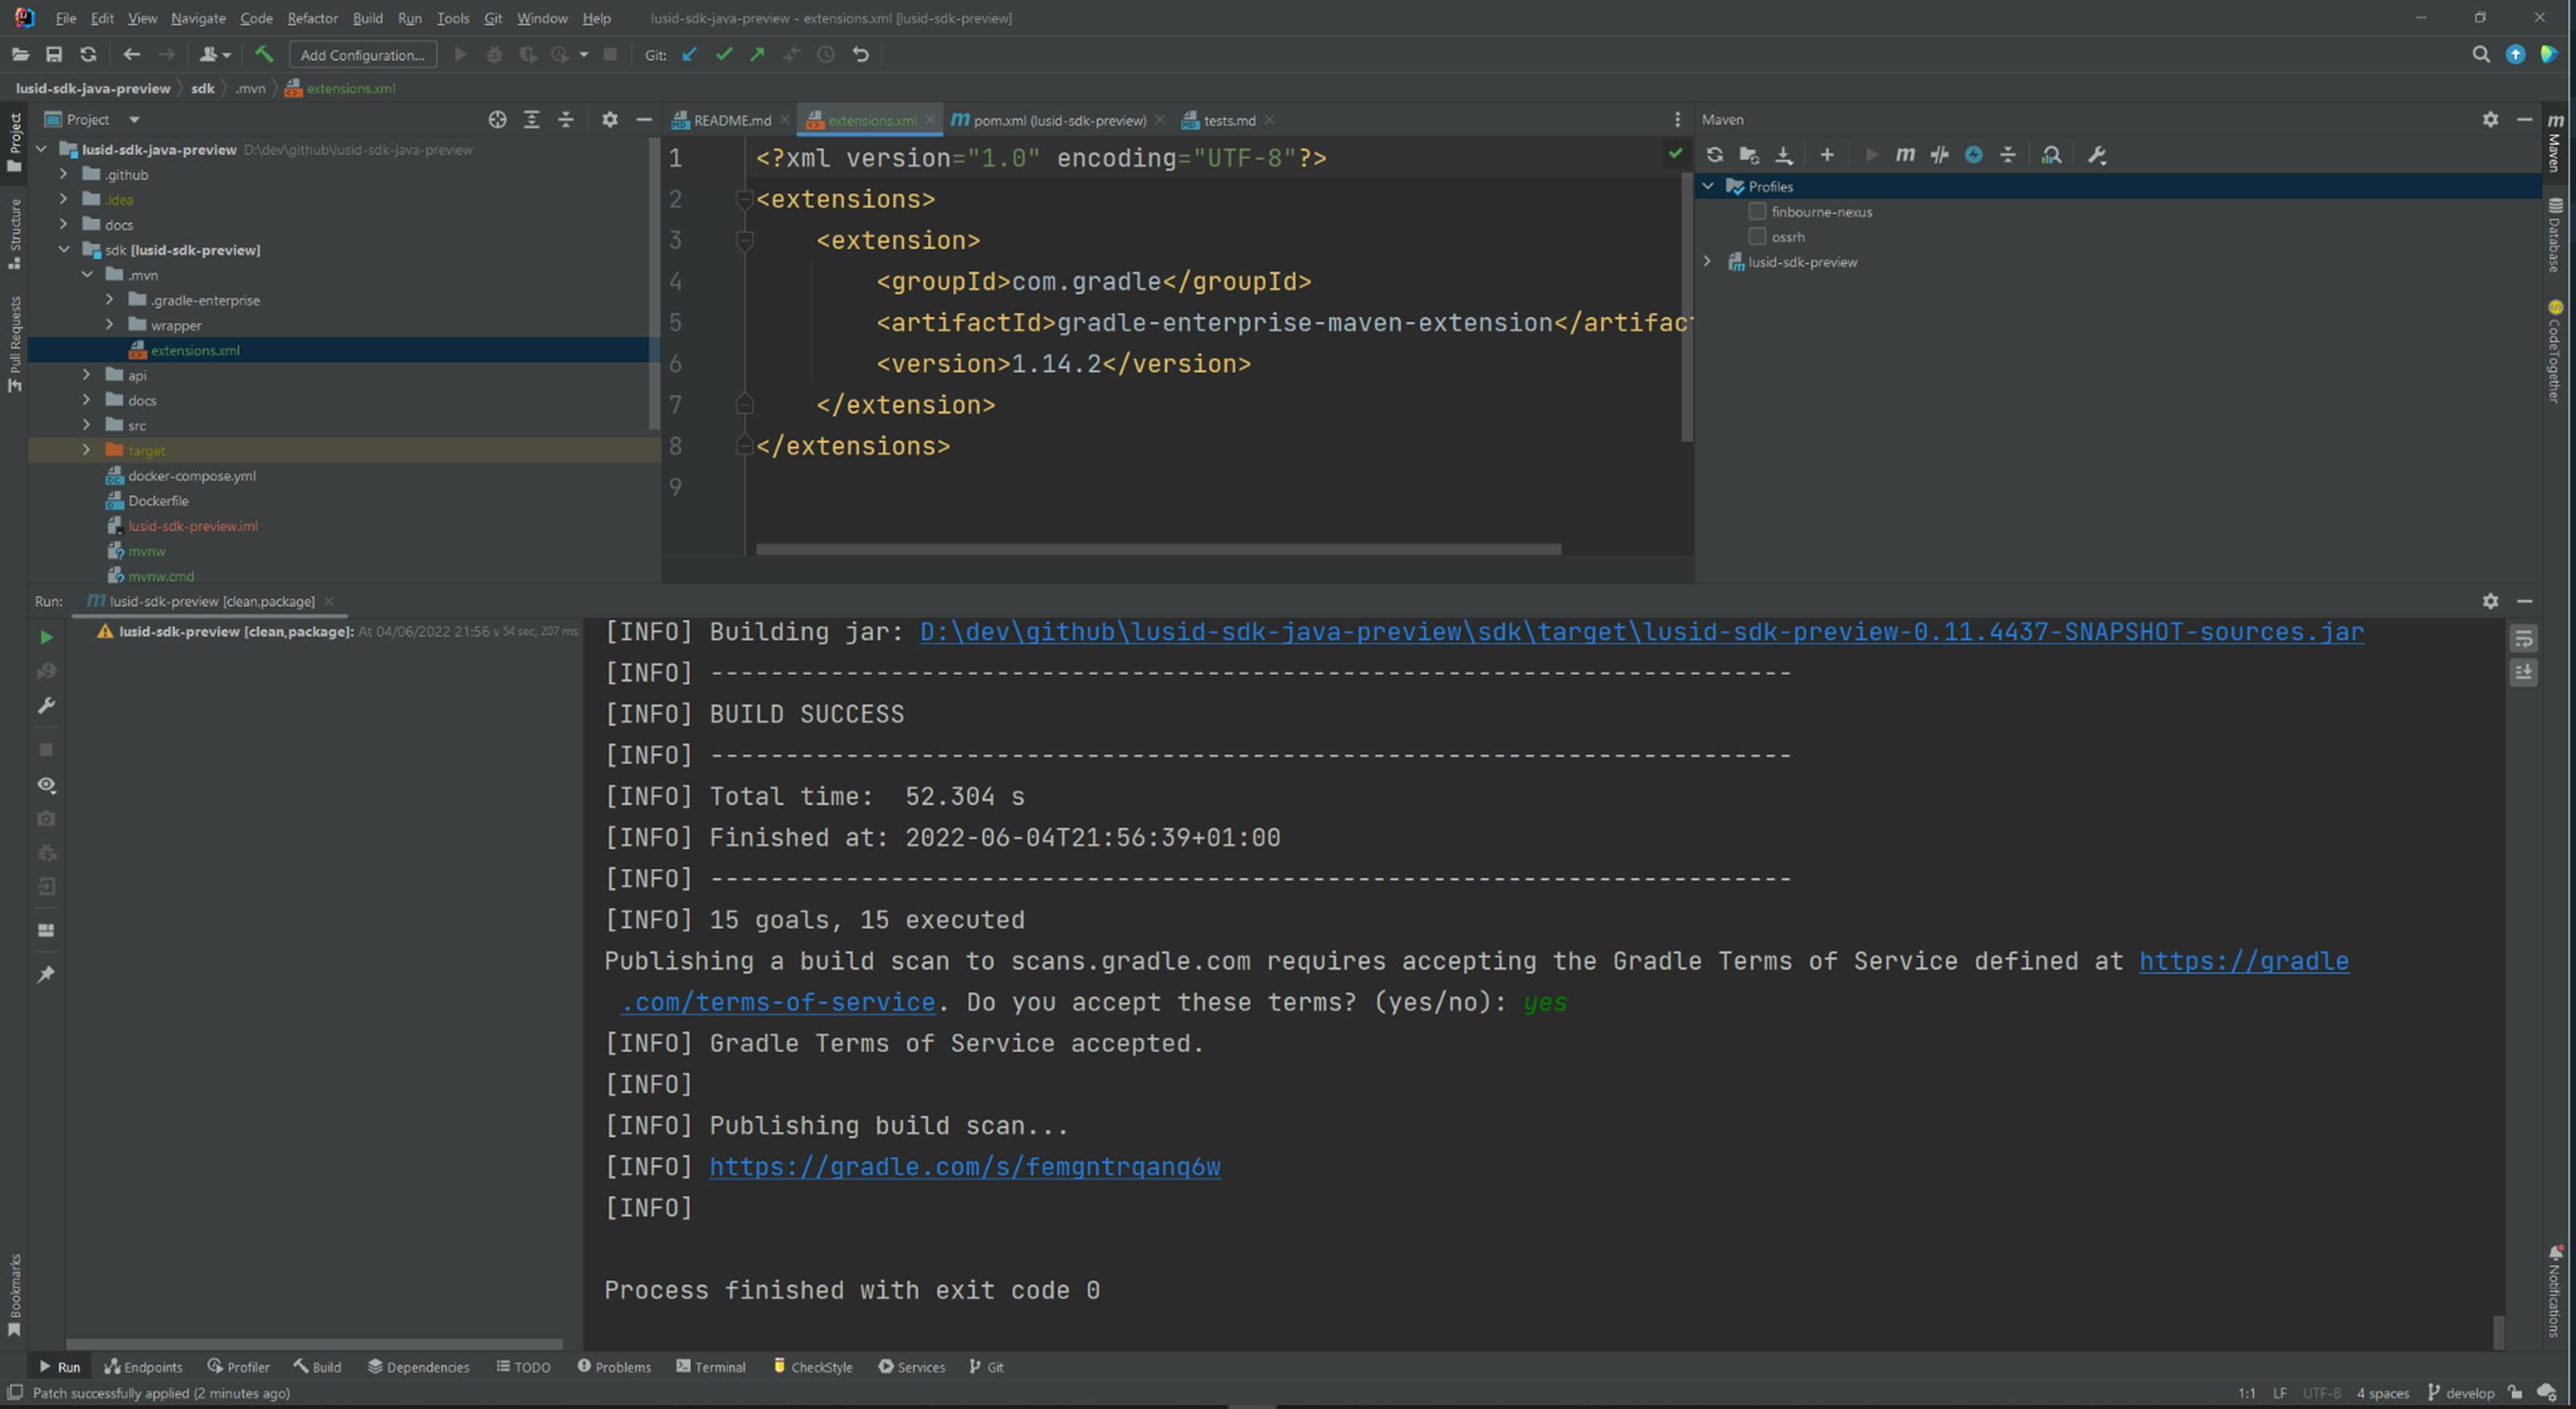Click the 4 spaces indent status
2576x1409 pixels.
coord(2383,1393)
